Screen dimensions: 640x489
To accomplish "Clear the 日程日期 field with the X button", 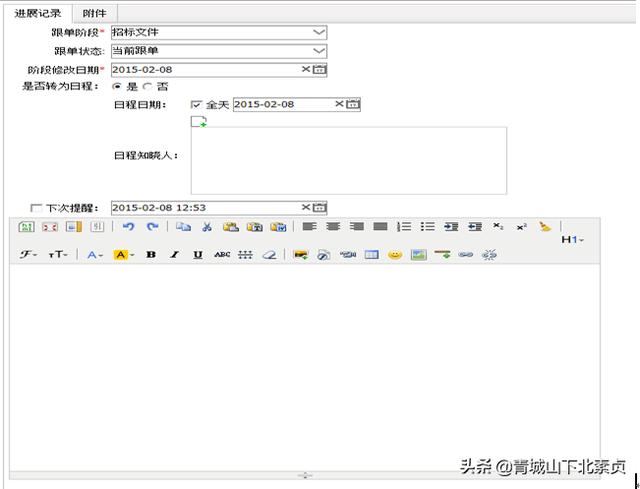I will click(339, 104).
